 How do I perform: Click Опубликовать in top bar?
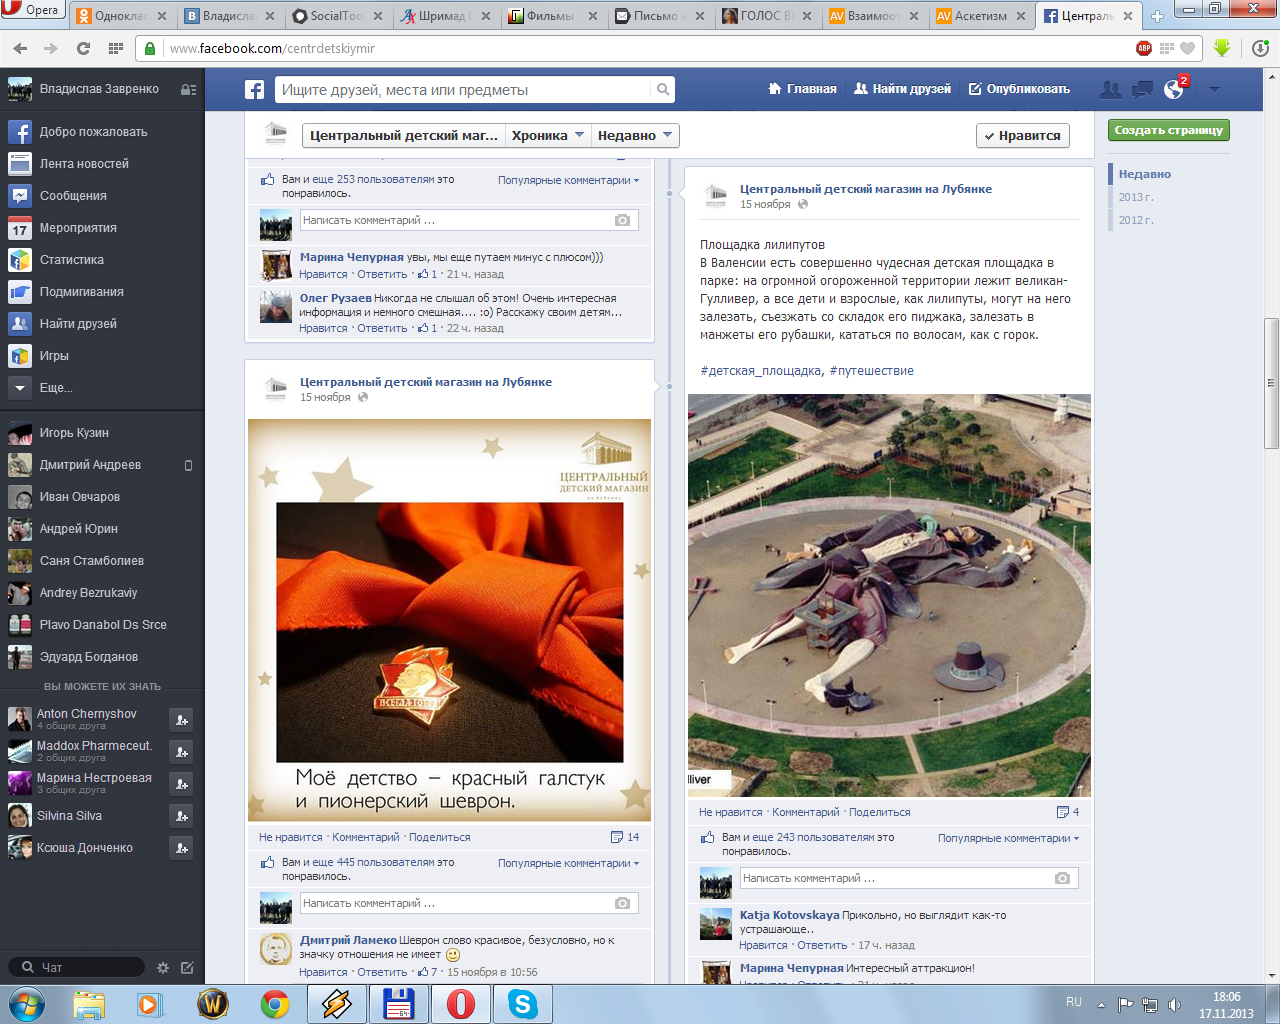pos(1019,89)
